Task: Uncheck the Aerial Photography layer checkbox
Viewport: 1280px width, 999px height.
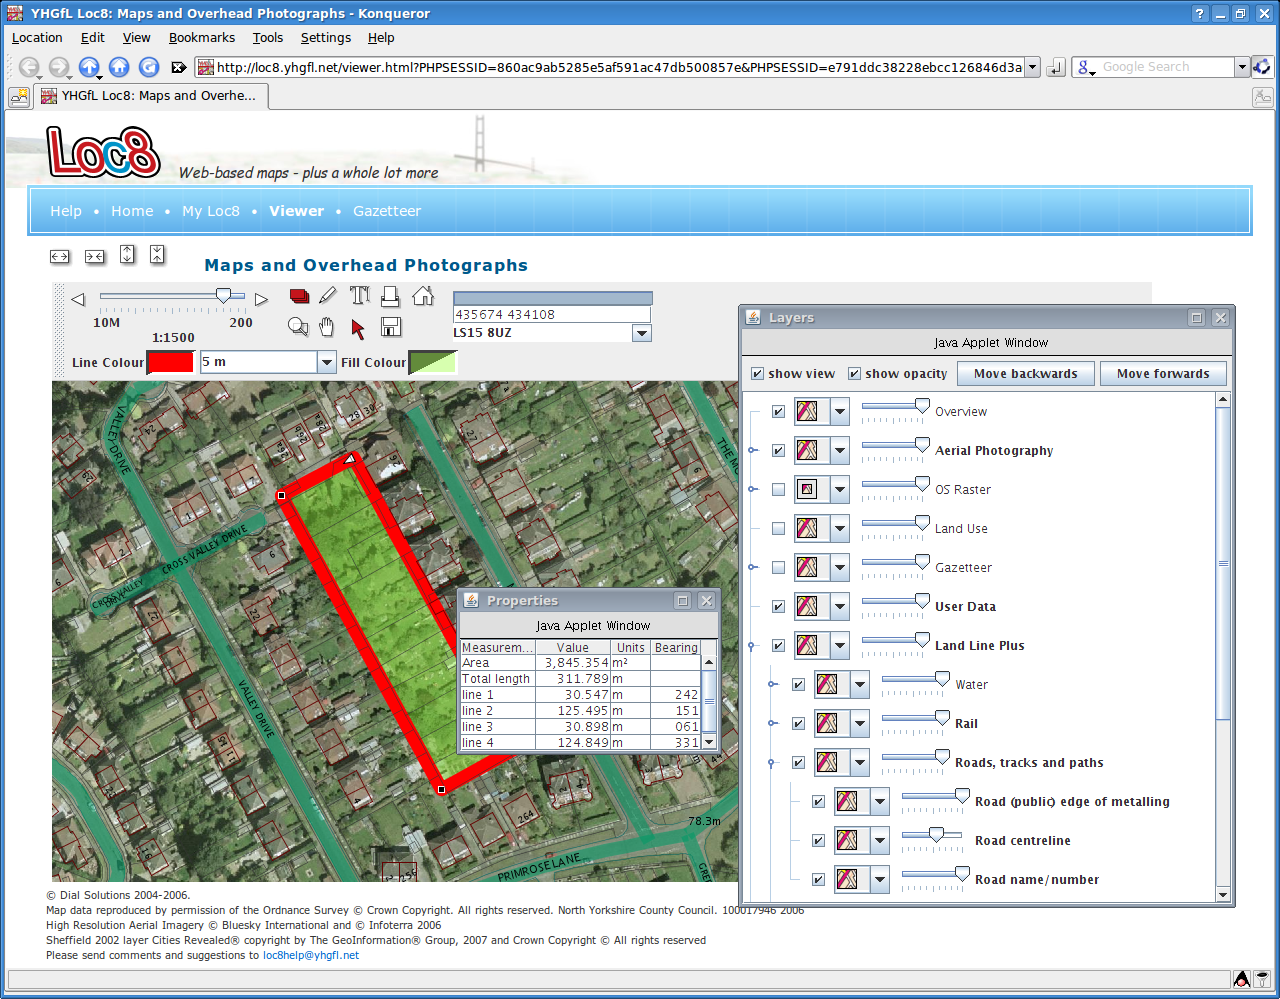Action: pos(778,450)
